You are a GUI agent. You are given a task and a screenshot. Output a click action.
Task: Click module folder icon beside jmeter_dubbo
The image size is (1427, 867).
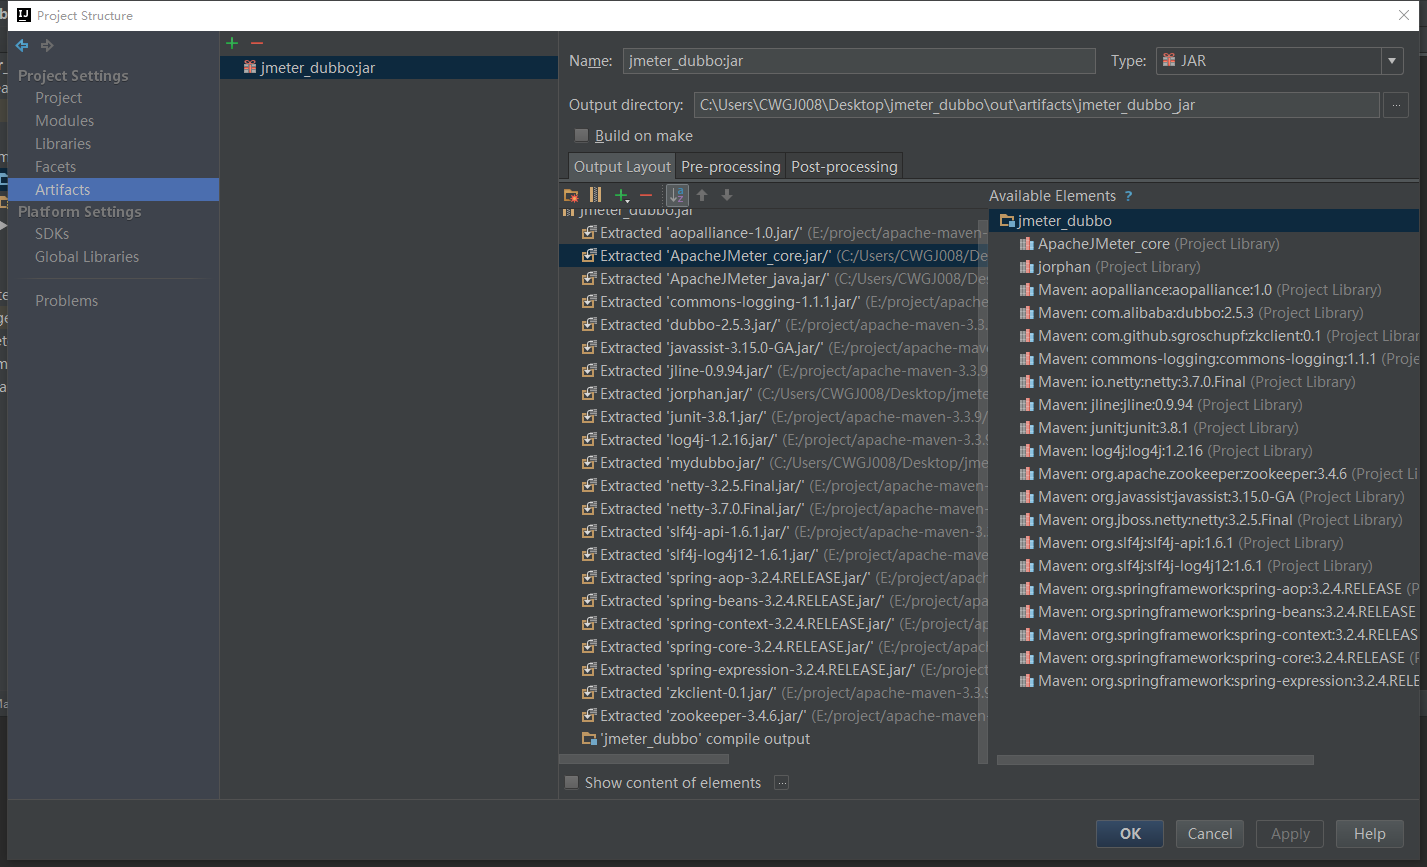point(1008,221)
